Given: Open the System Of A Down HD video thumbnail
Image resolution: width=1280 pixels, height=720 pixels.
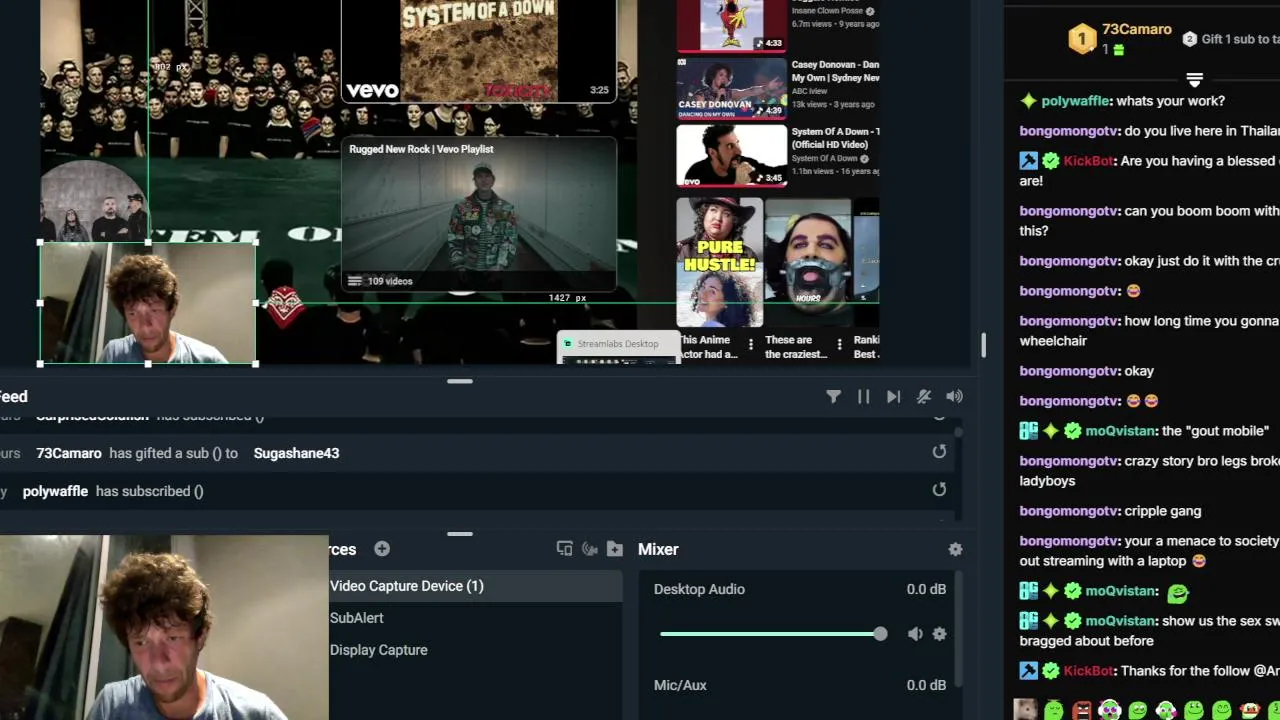Looking at the screenshot, I should point(732,155).
